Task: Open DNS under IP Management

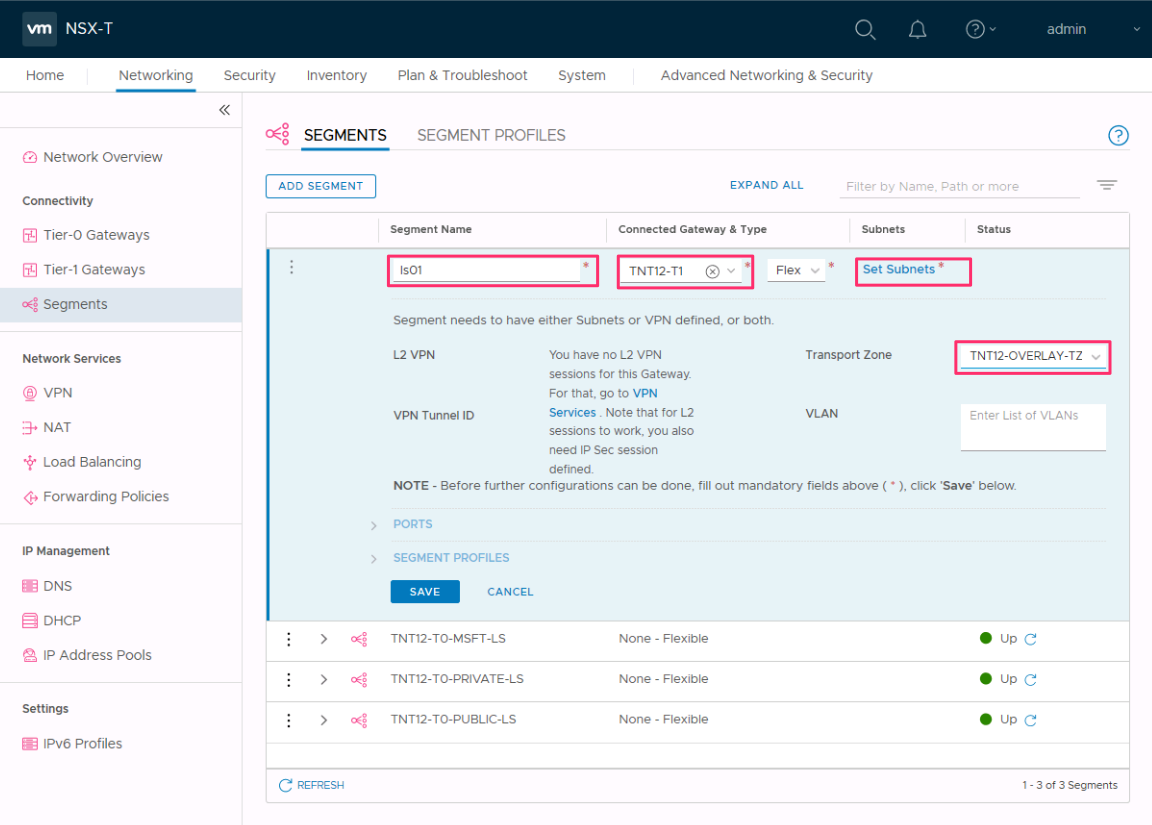Action: (x=27, y=585)
